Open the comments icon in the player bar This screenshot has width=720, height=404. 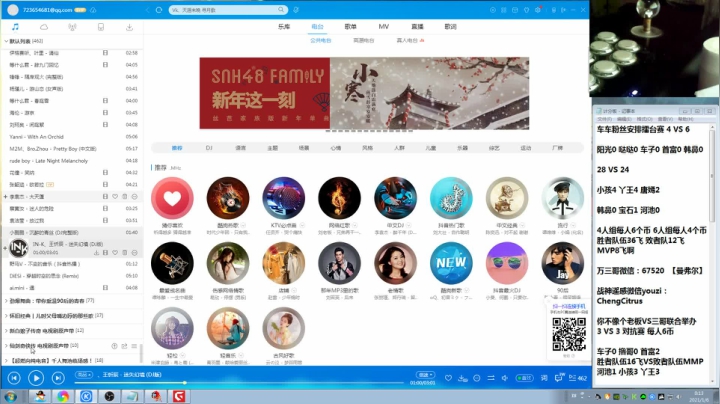(559, 378)
